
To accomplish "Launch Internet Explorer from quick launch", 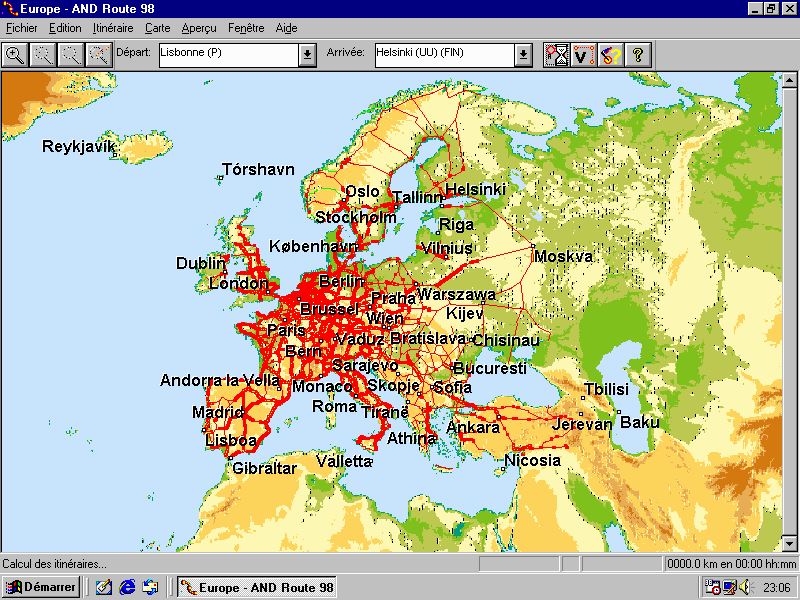I will [127, 587].
